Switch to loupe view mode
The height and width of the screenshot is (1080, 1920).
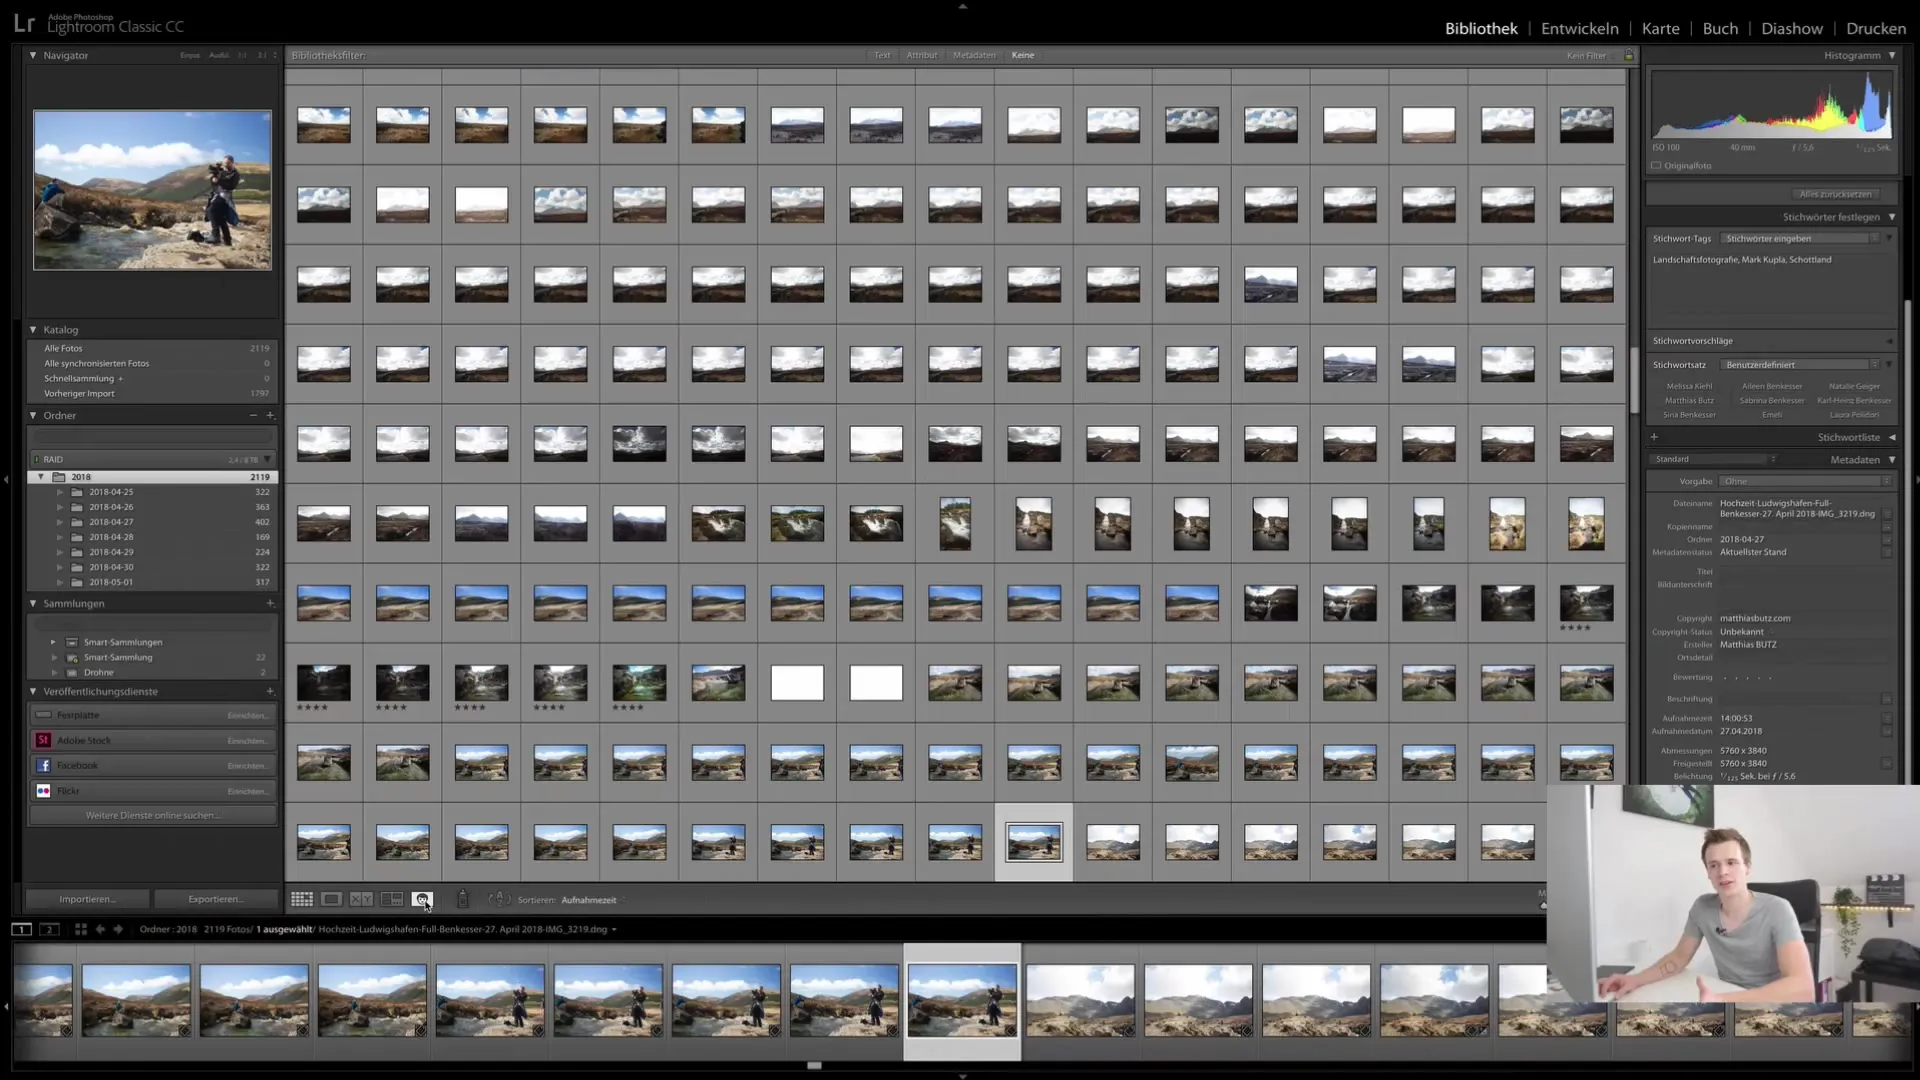[332, 899]
